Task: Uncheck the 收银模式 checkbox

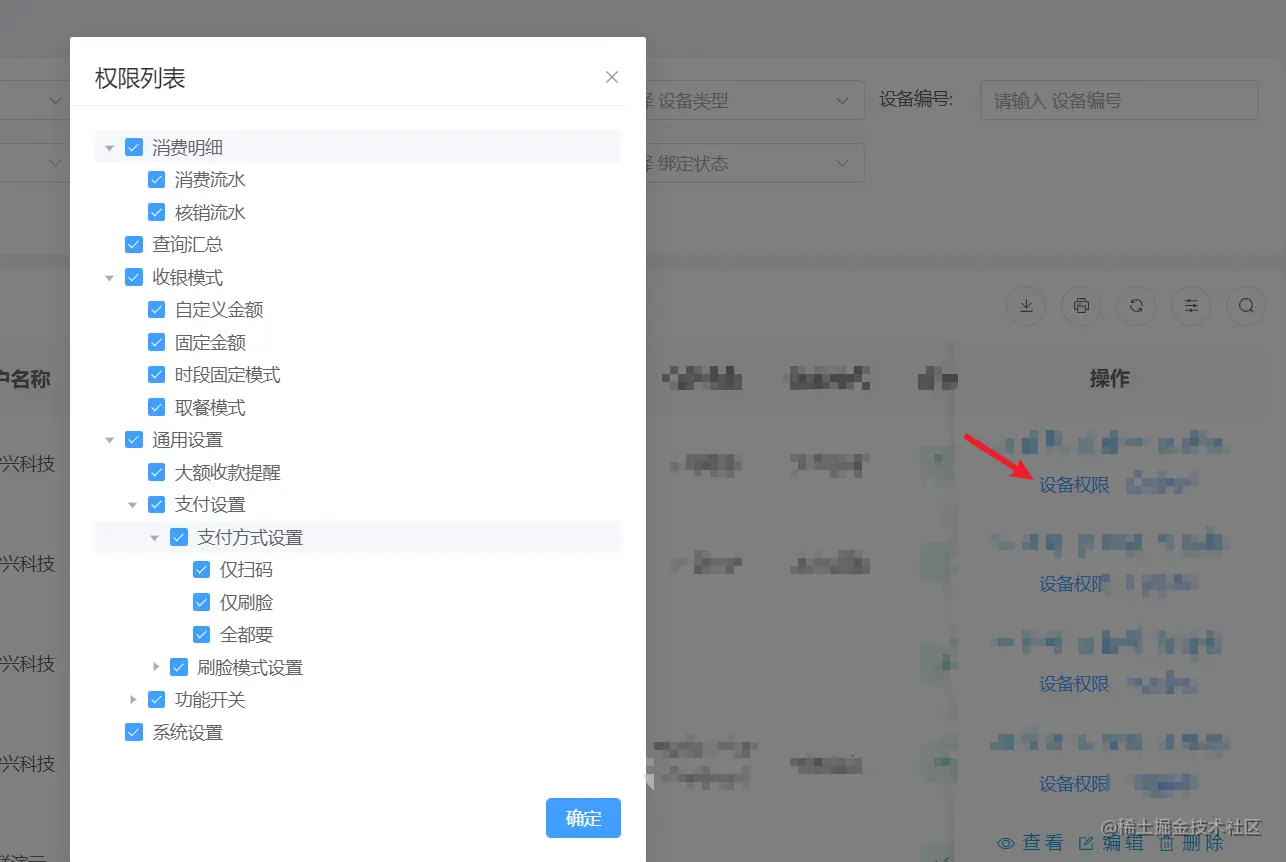Action: pos(134,277)
